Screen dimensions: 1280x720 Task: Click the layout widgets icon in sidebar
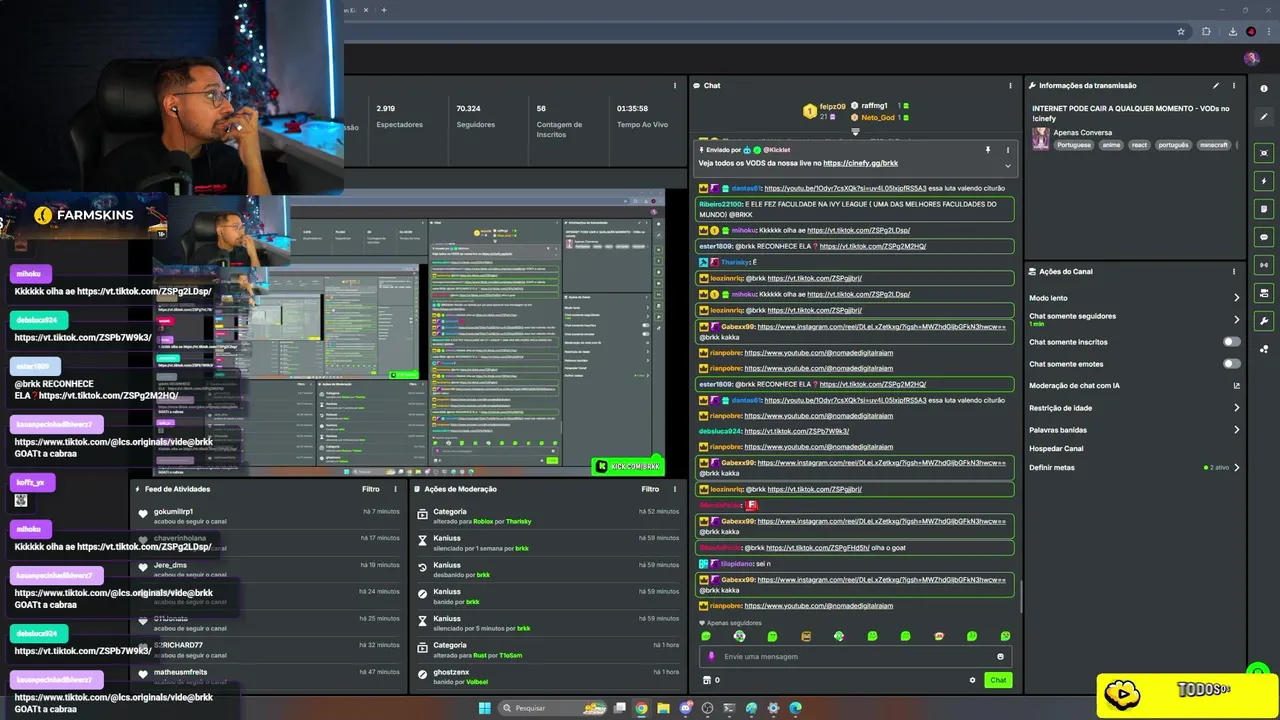(1265, 349)
